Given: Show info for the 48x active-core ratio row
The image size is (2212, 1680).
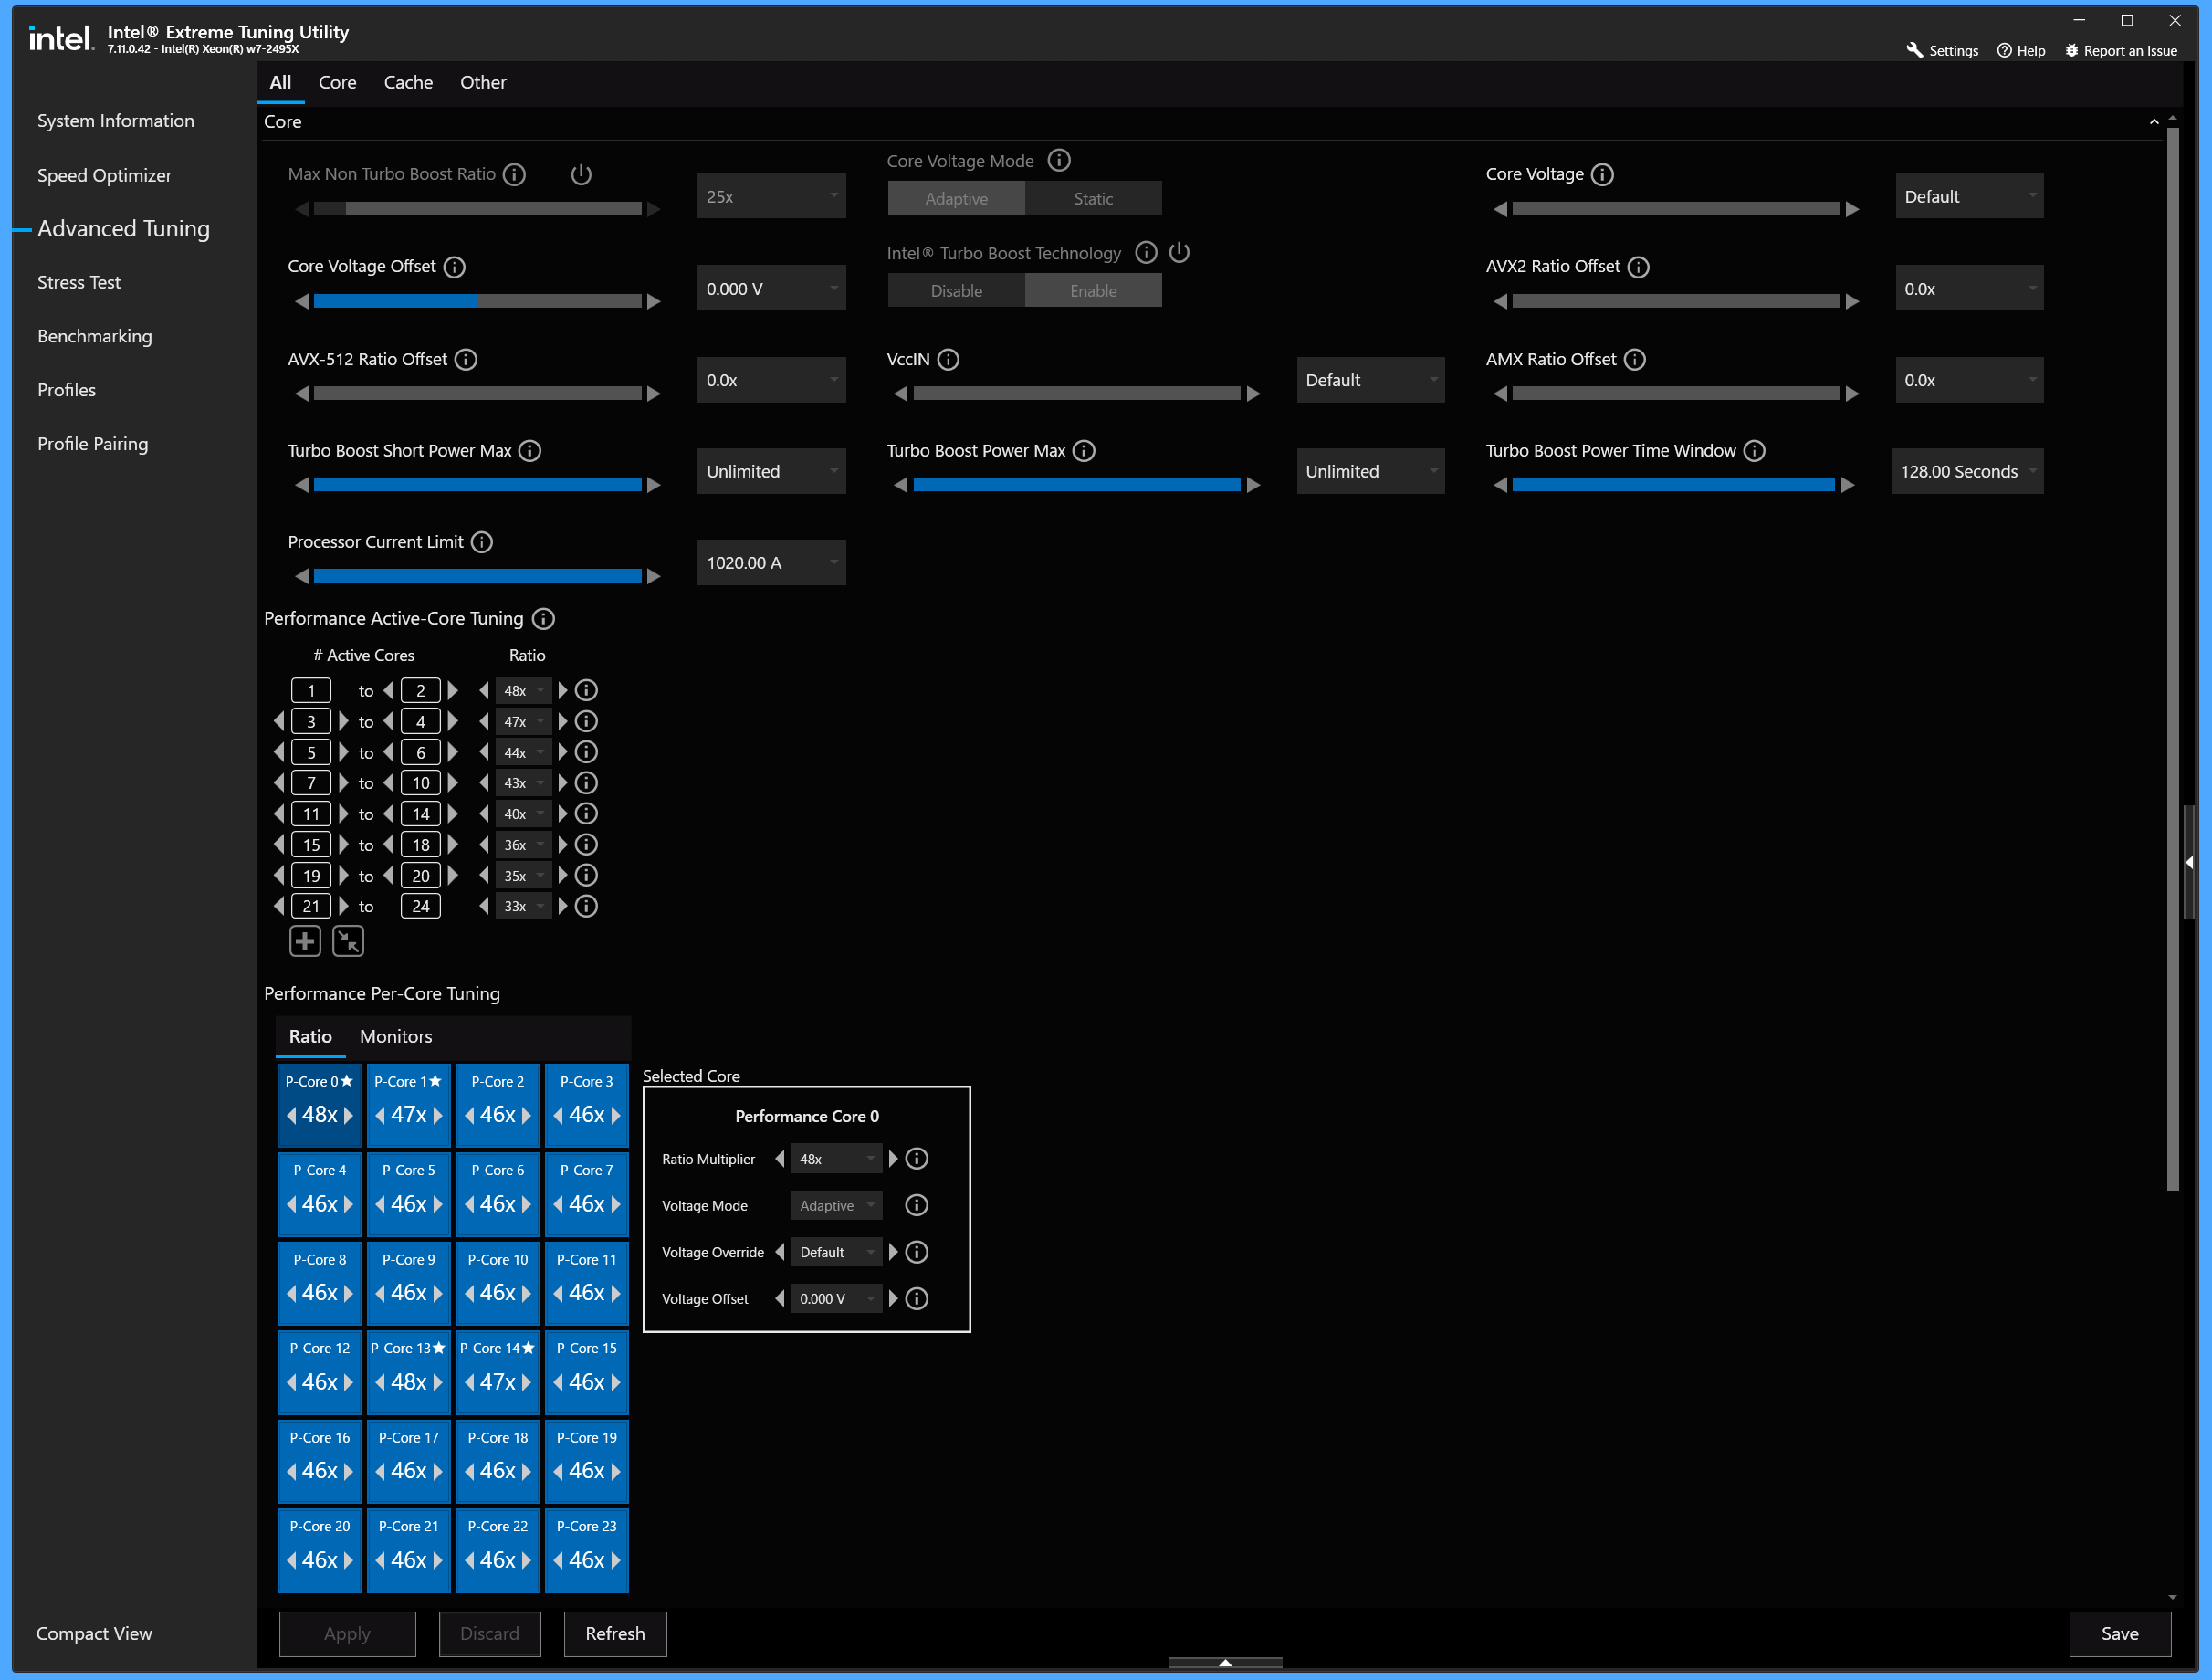Looking at the screenshot, I should [x=587, y=690].
